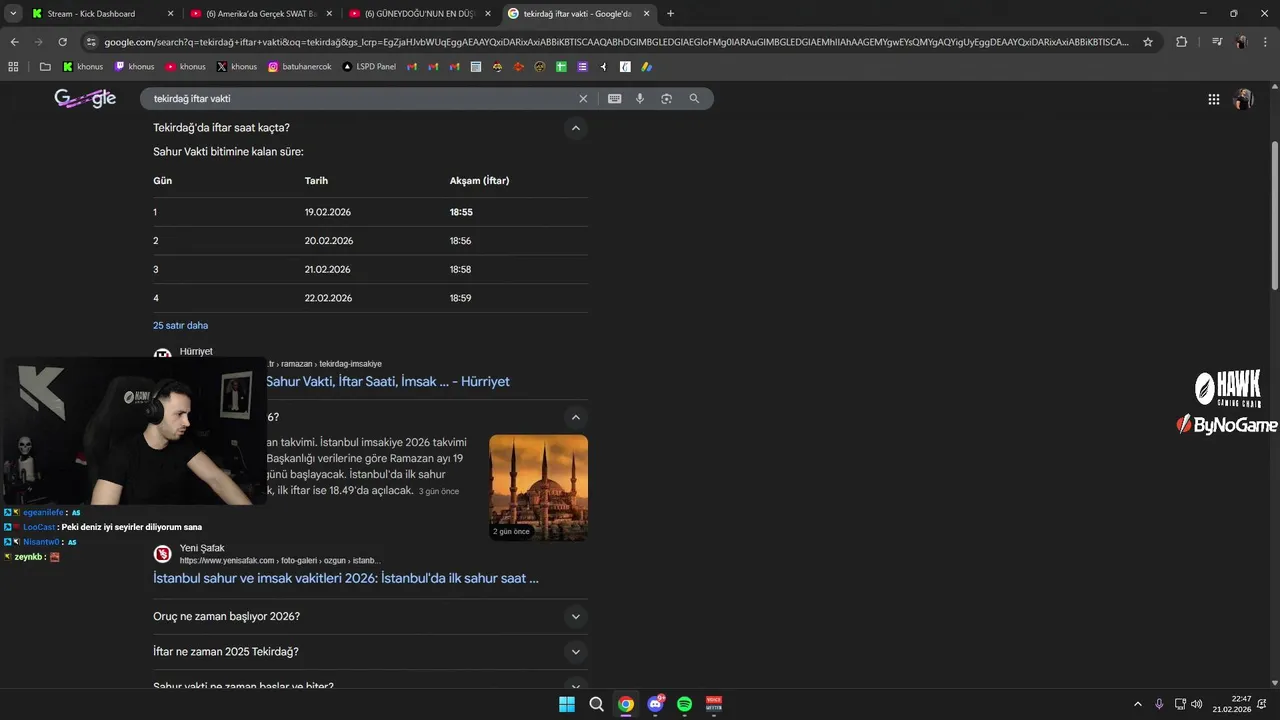Show hidden system tray icons
1280x720 pixels.
pyautogui.click(x=1137, y=704)
